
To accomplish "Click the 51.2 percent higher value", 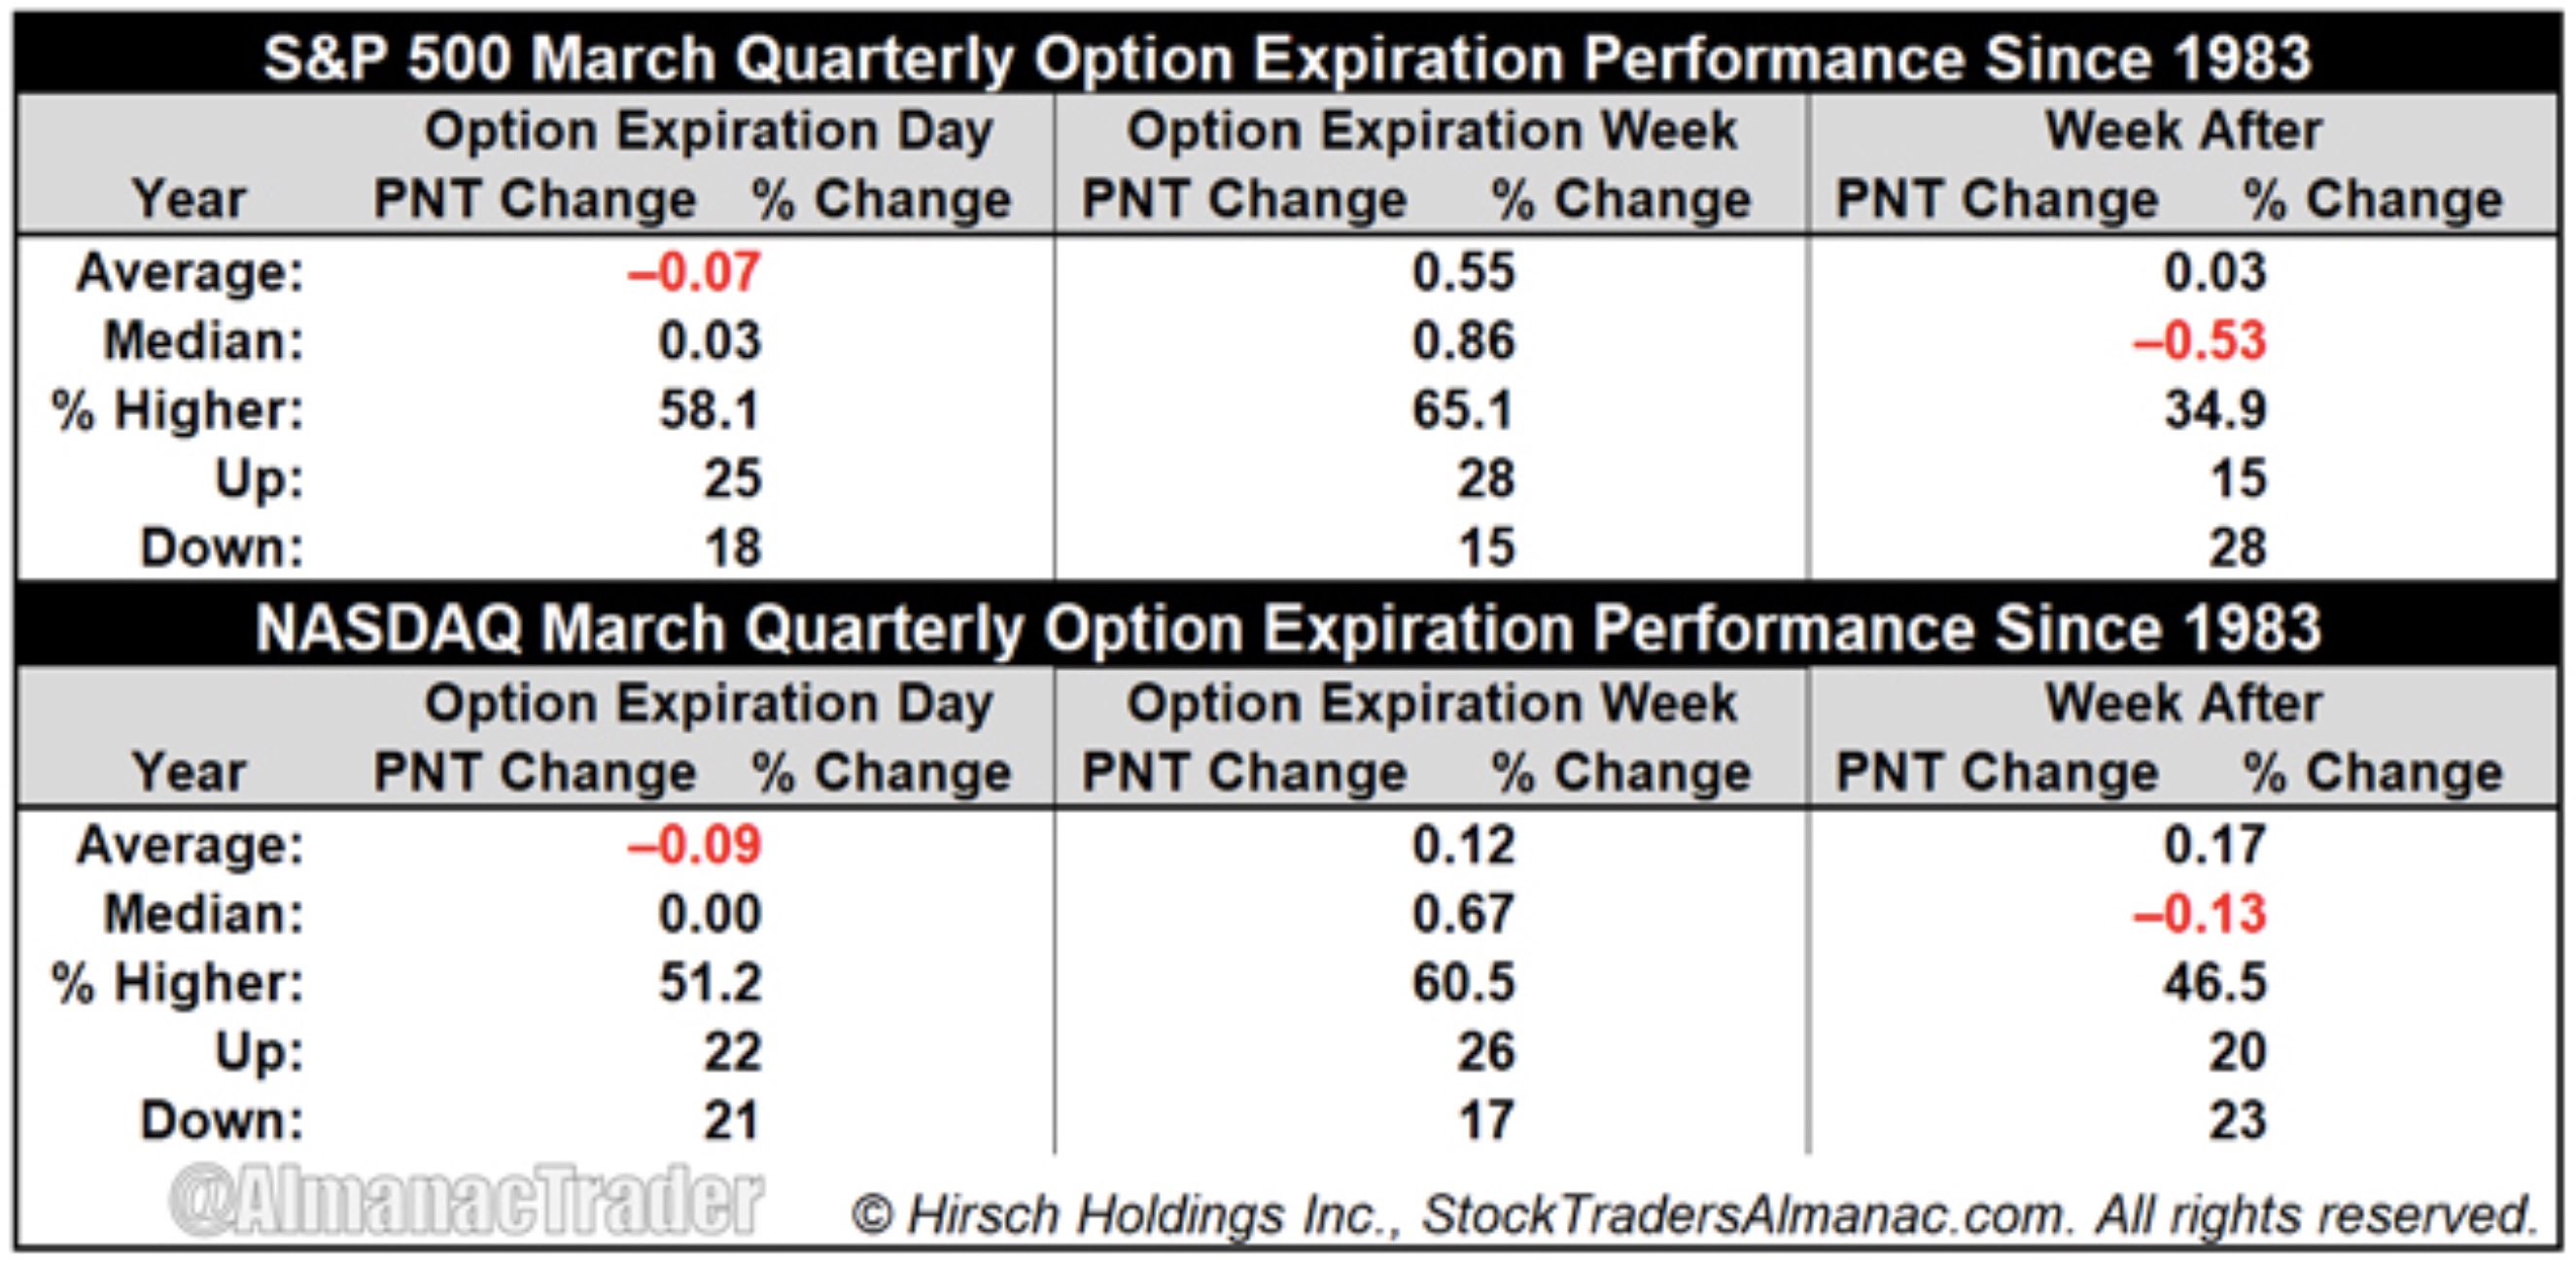I will (710, 983).
